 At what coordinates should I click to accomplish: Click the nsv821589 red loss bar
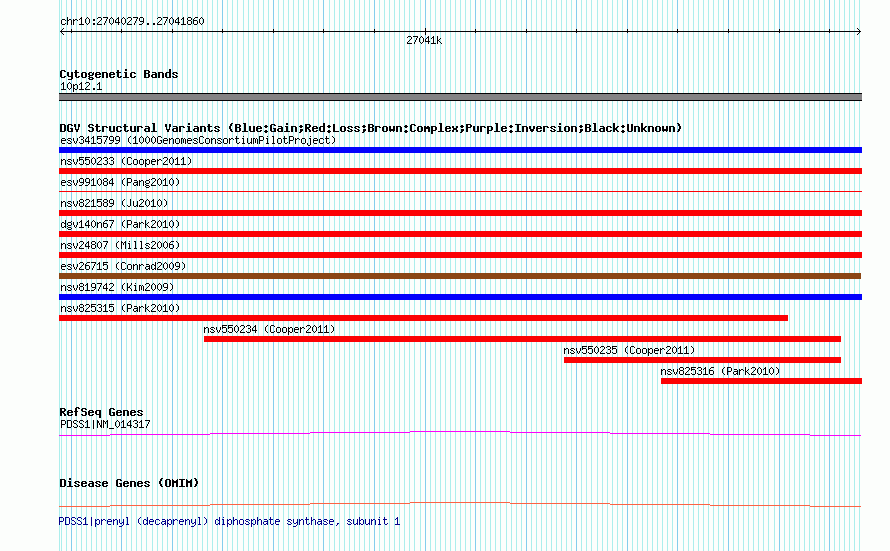(x=460, y=213)
